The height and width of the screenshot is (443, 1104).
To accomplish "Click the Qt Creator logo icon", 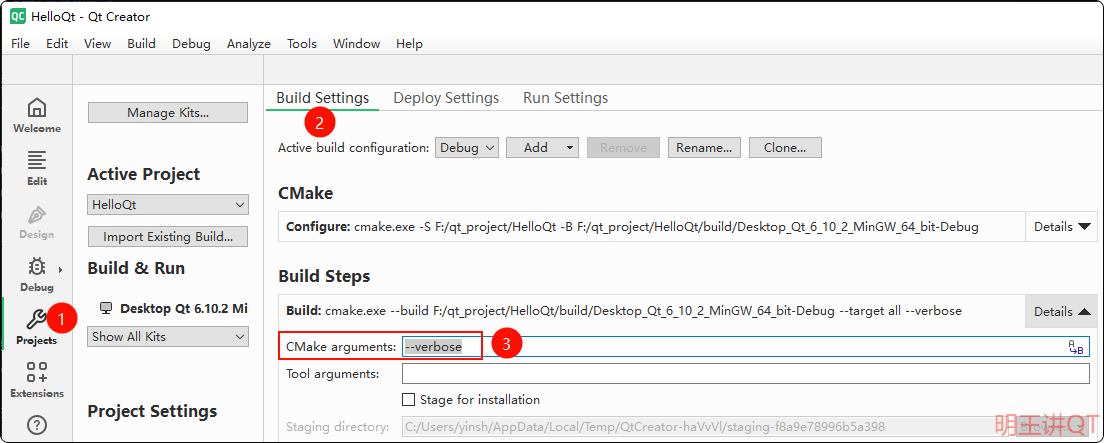I will (17, 16).
